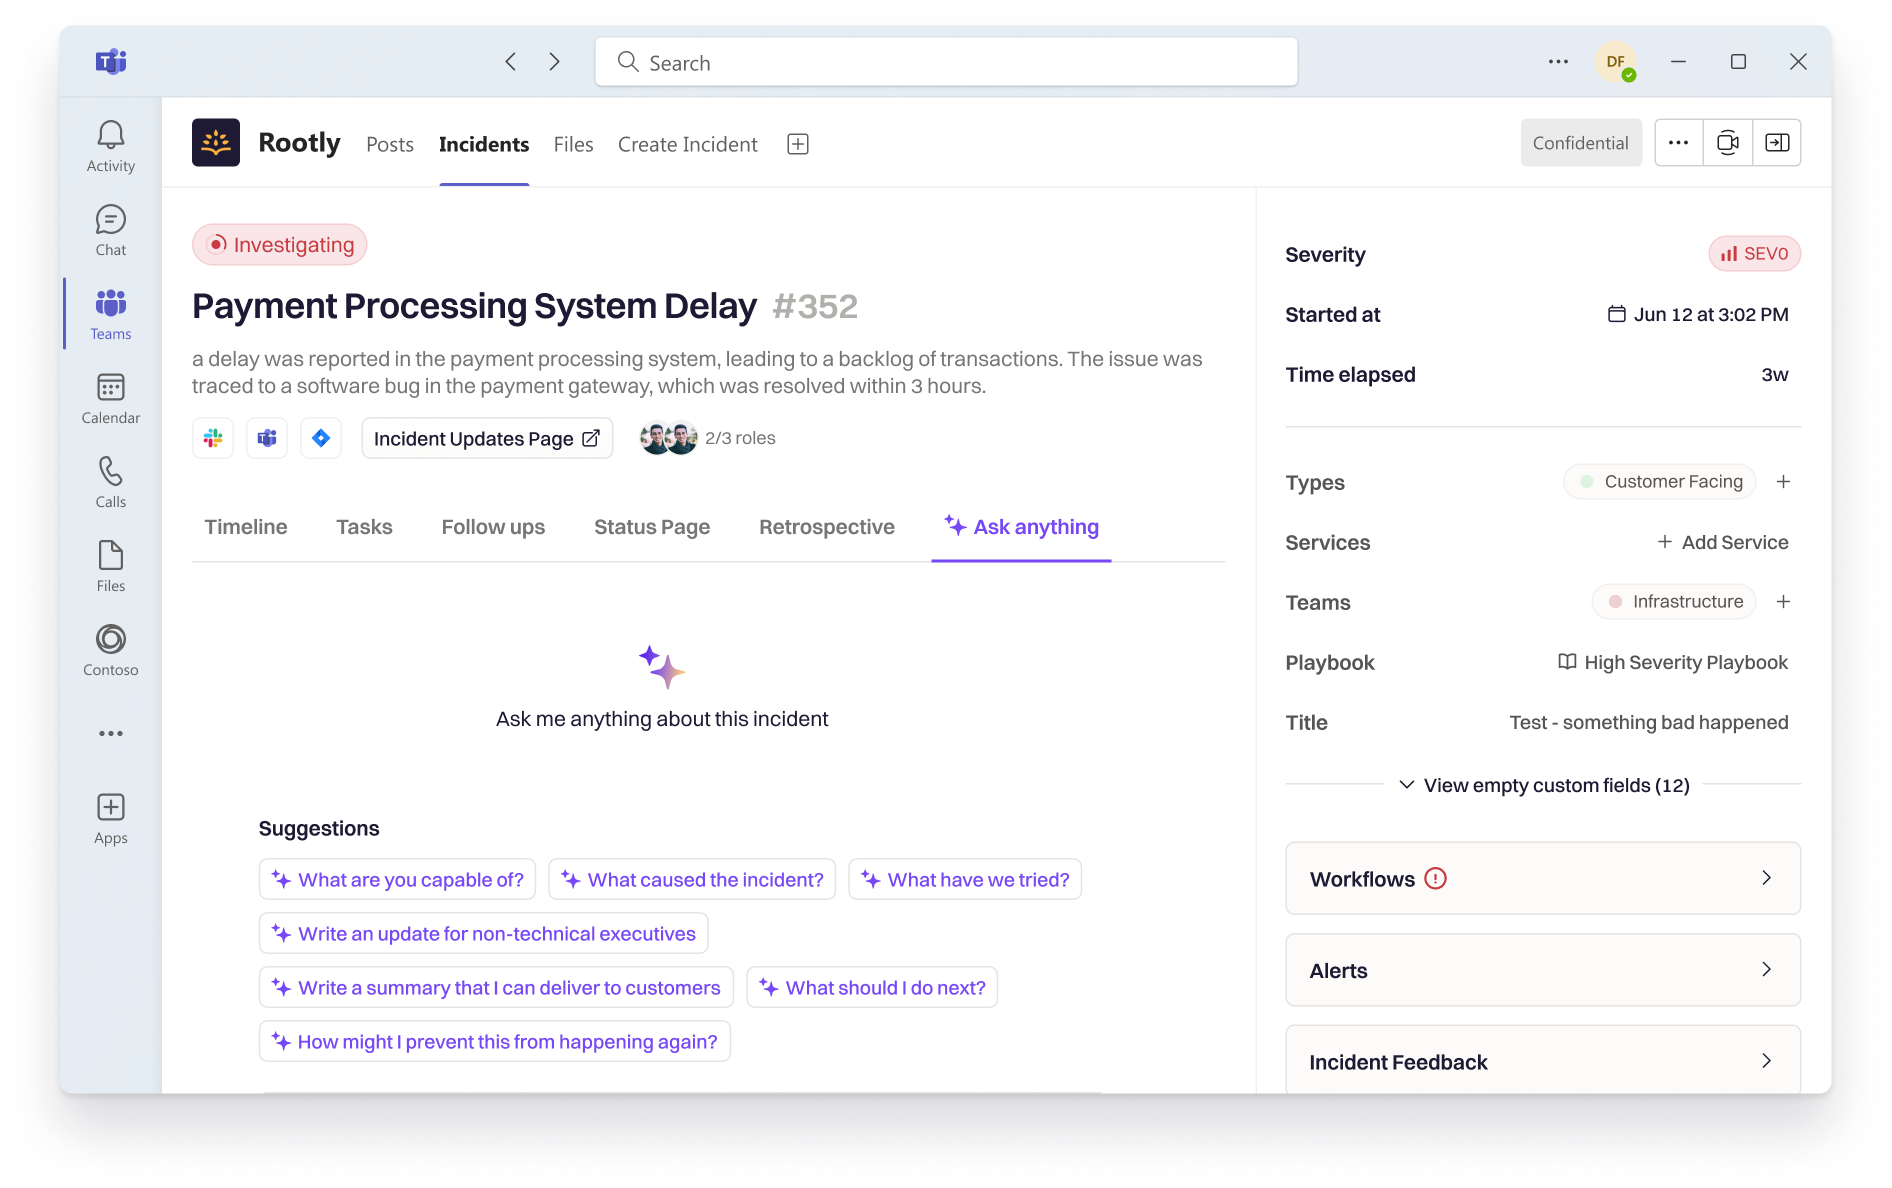This screenshot has height=1188, width=1892.
Task: Edit the Started at date value
Action: click(1698, 314)
